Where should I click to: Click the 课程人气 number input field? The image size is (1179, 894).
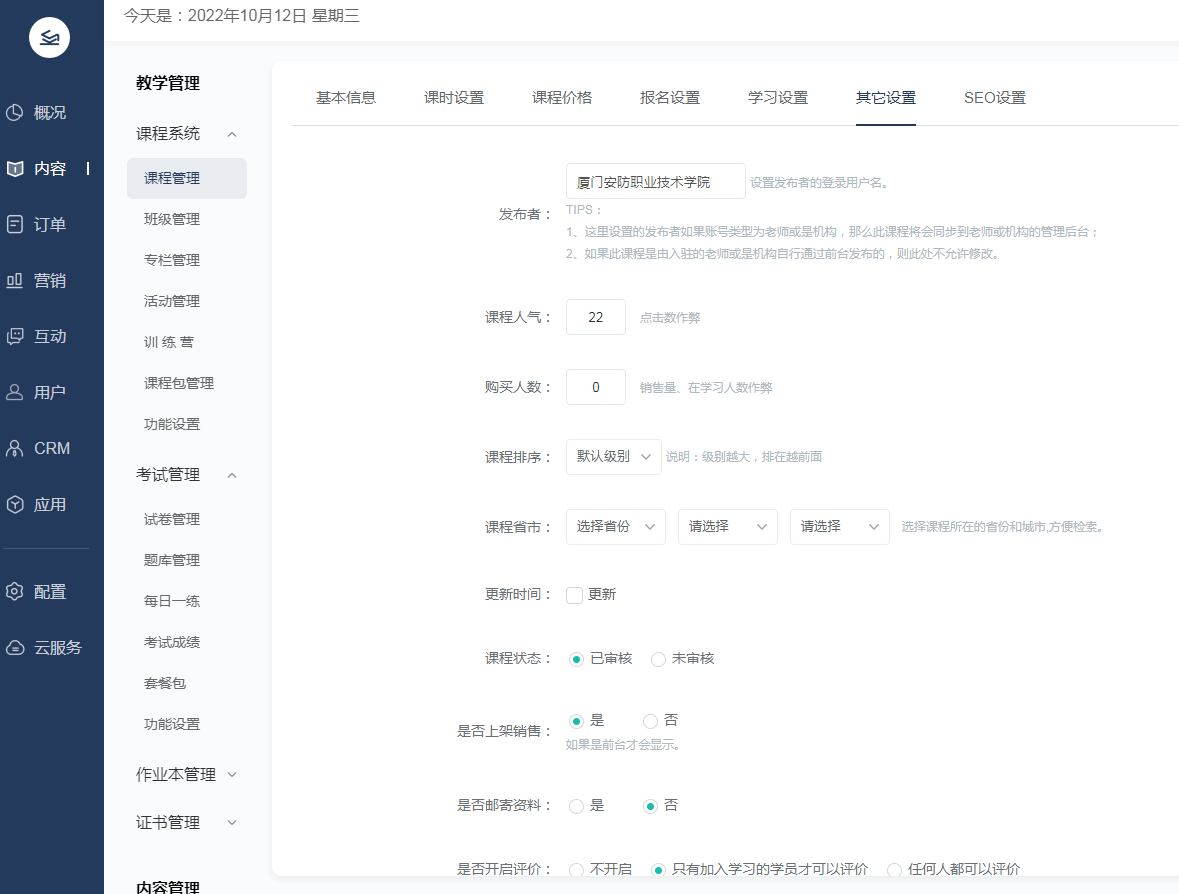(596, 318)
